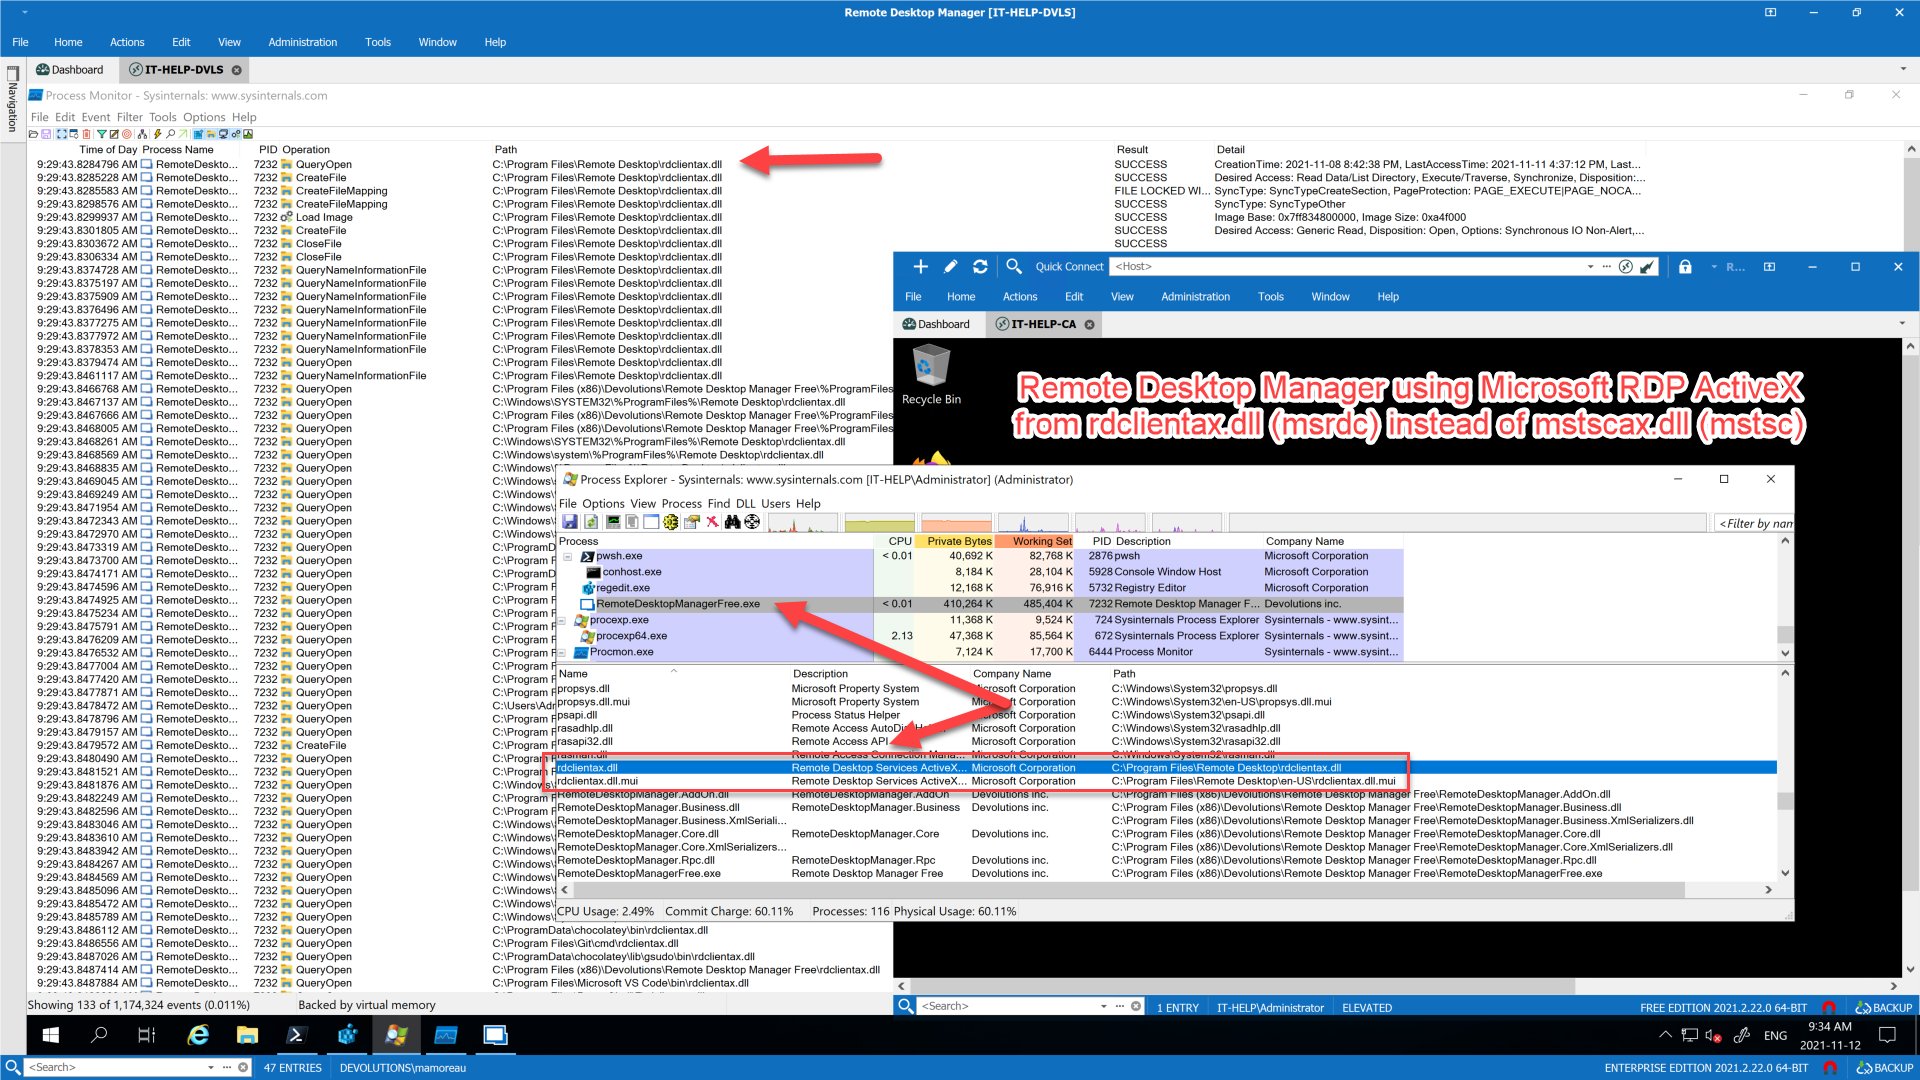Click the Procmon filter funnel icon
Viewport: 1920px width, 1080px height.
(x=102, y=134)
